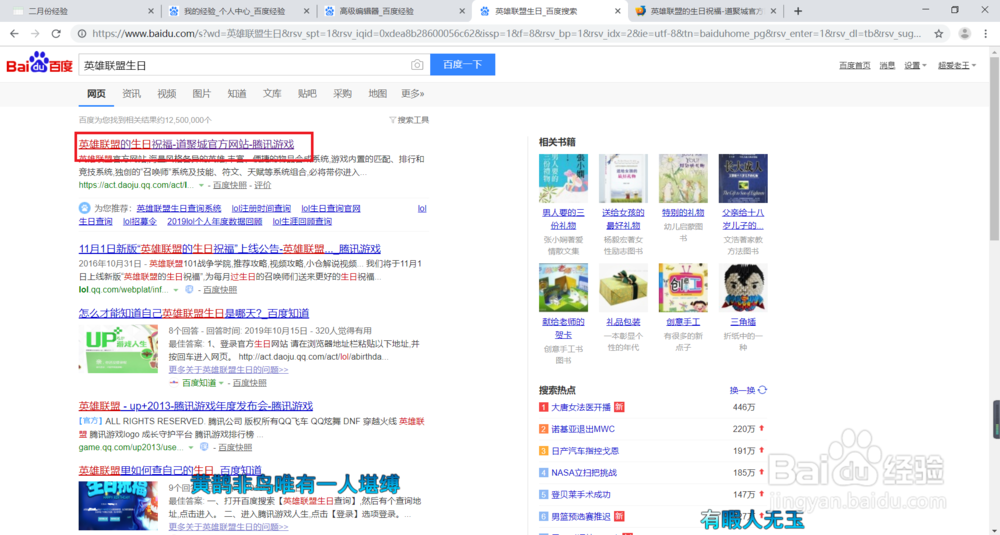1000x535 pixels.
Task: Open 男人要的三份礼物 book thumbnail
Action: (x=563, y=179)
